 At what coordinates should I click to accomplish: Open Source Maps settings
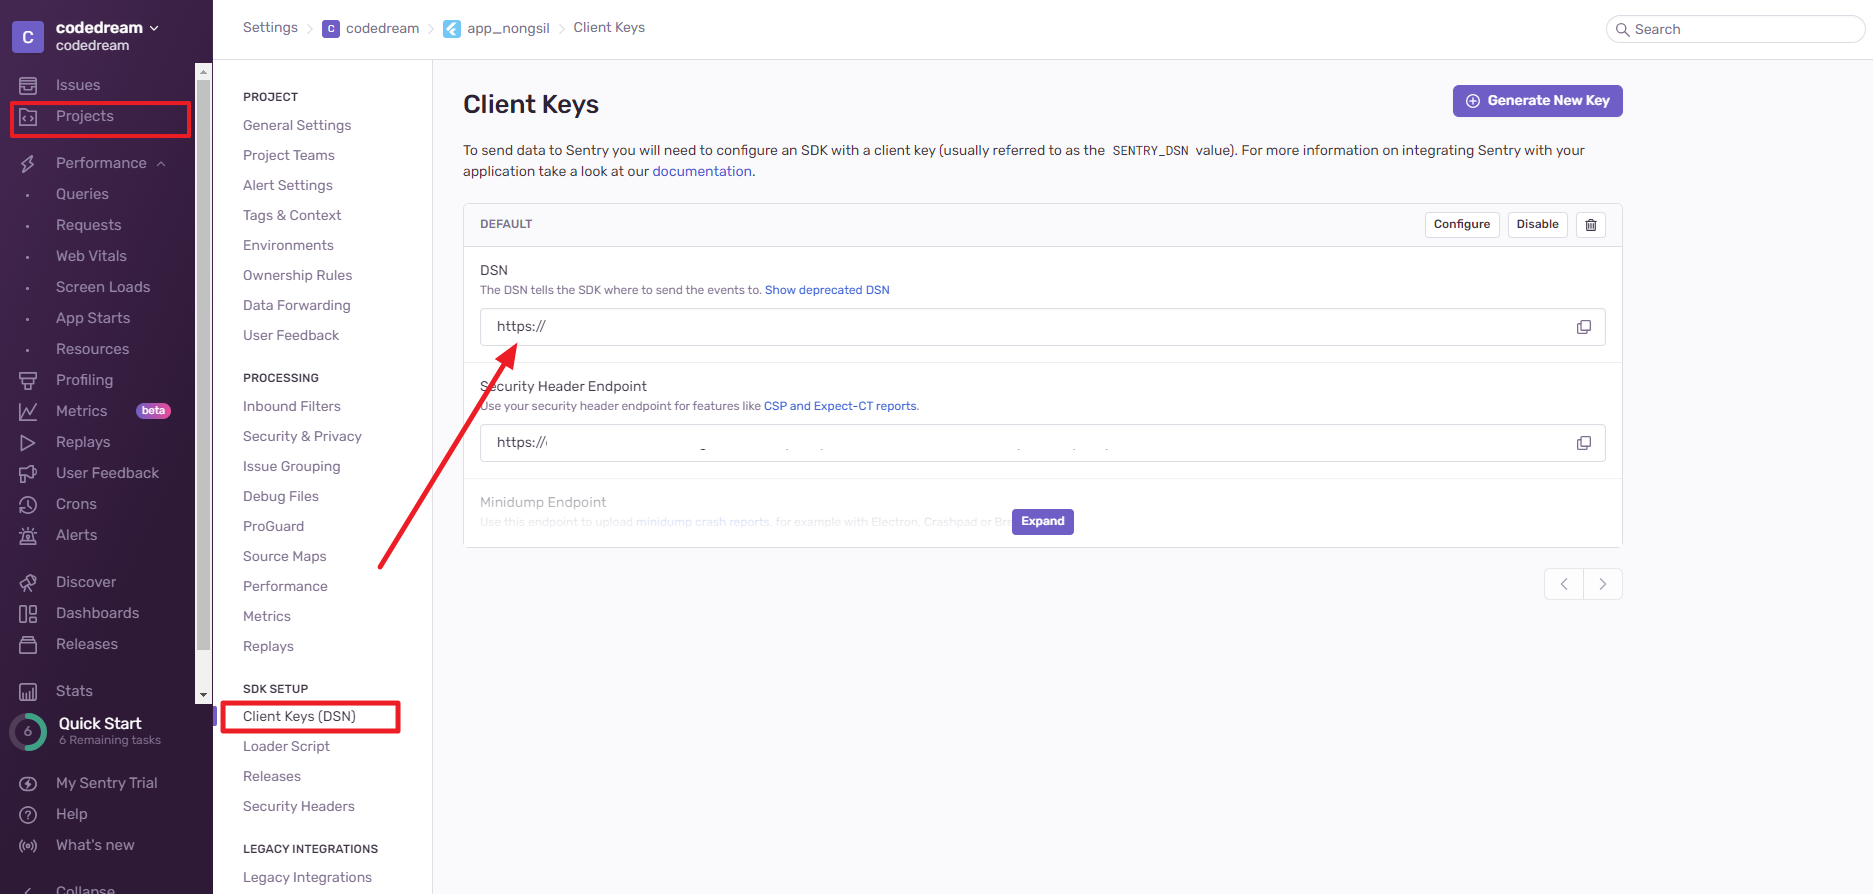click(285, 556)
